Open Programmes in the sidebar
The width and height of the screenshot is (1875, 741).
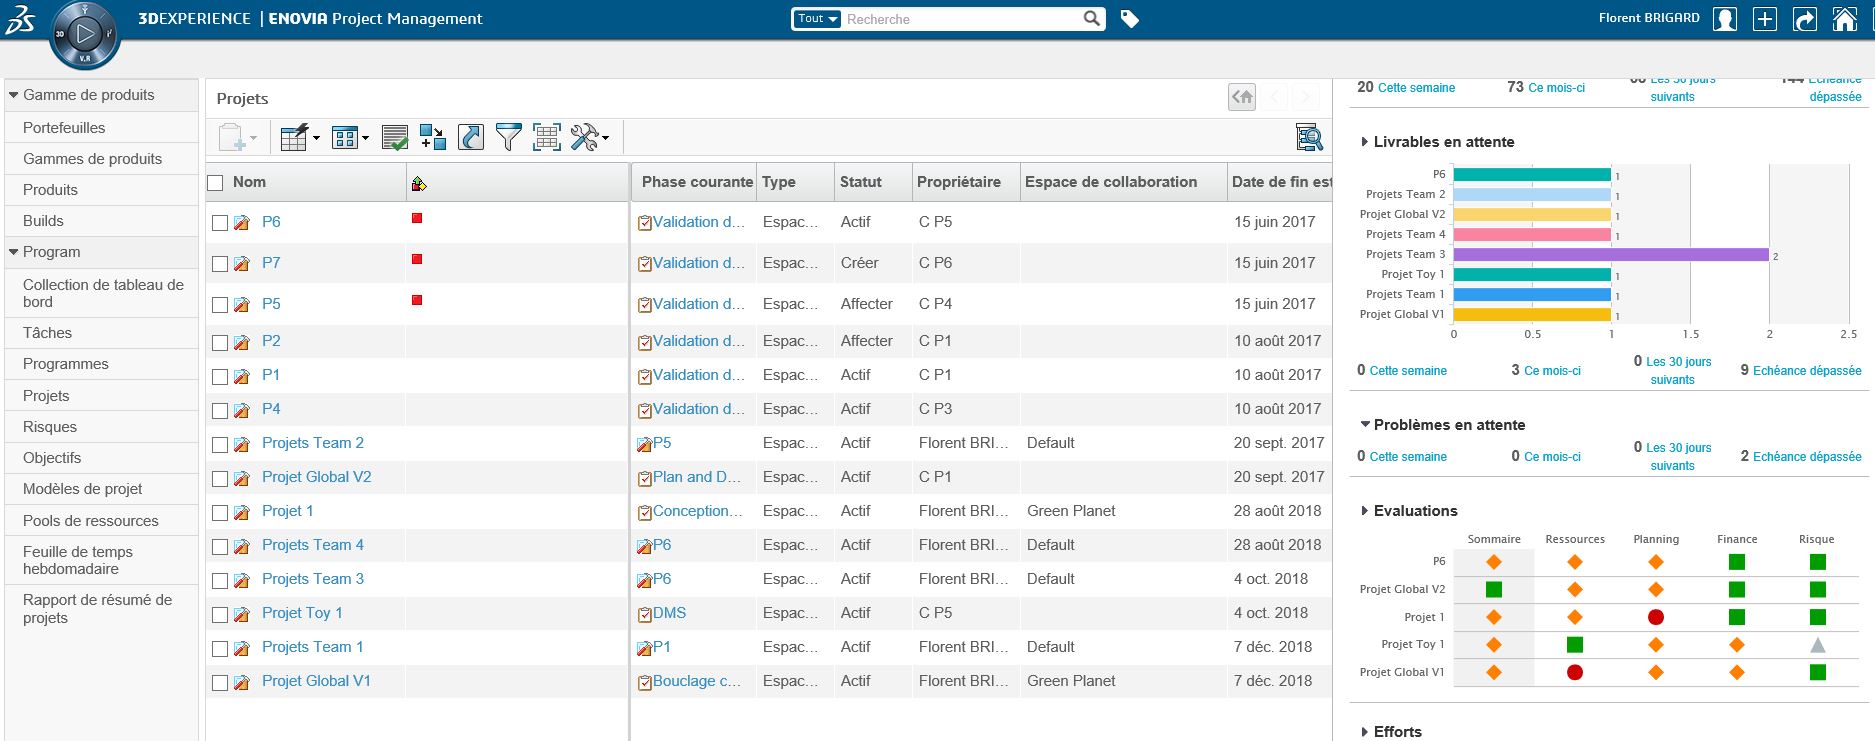click(x=66, y=364)
